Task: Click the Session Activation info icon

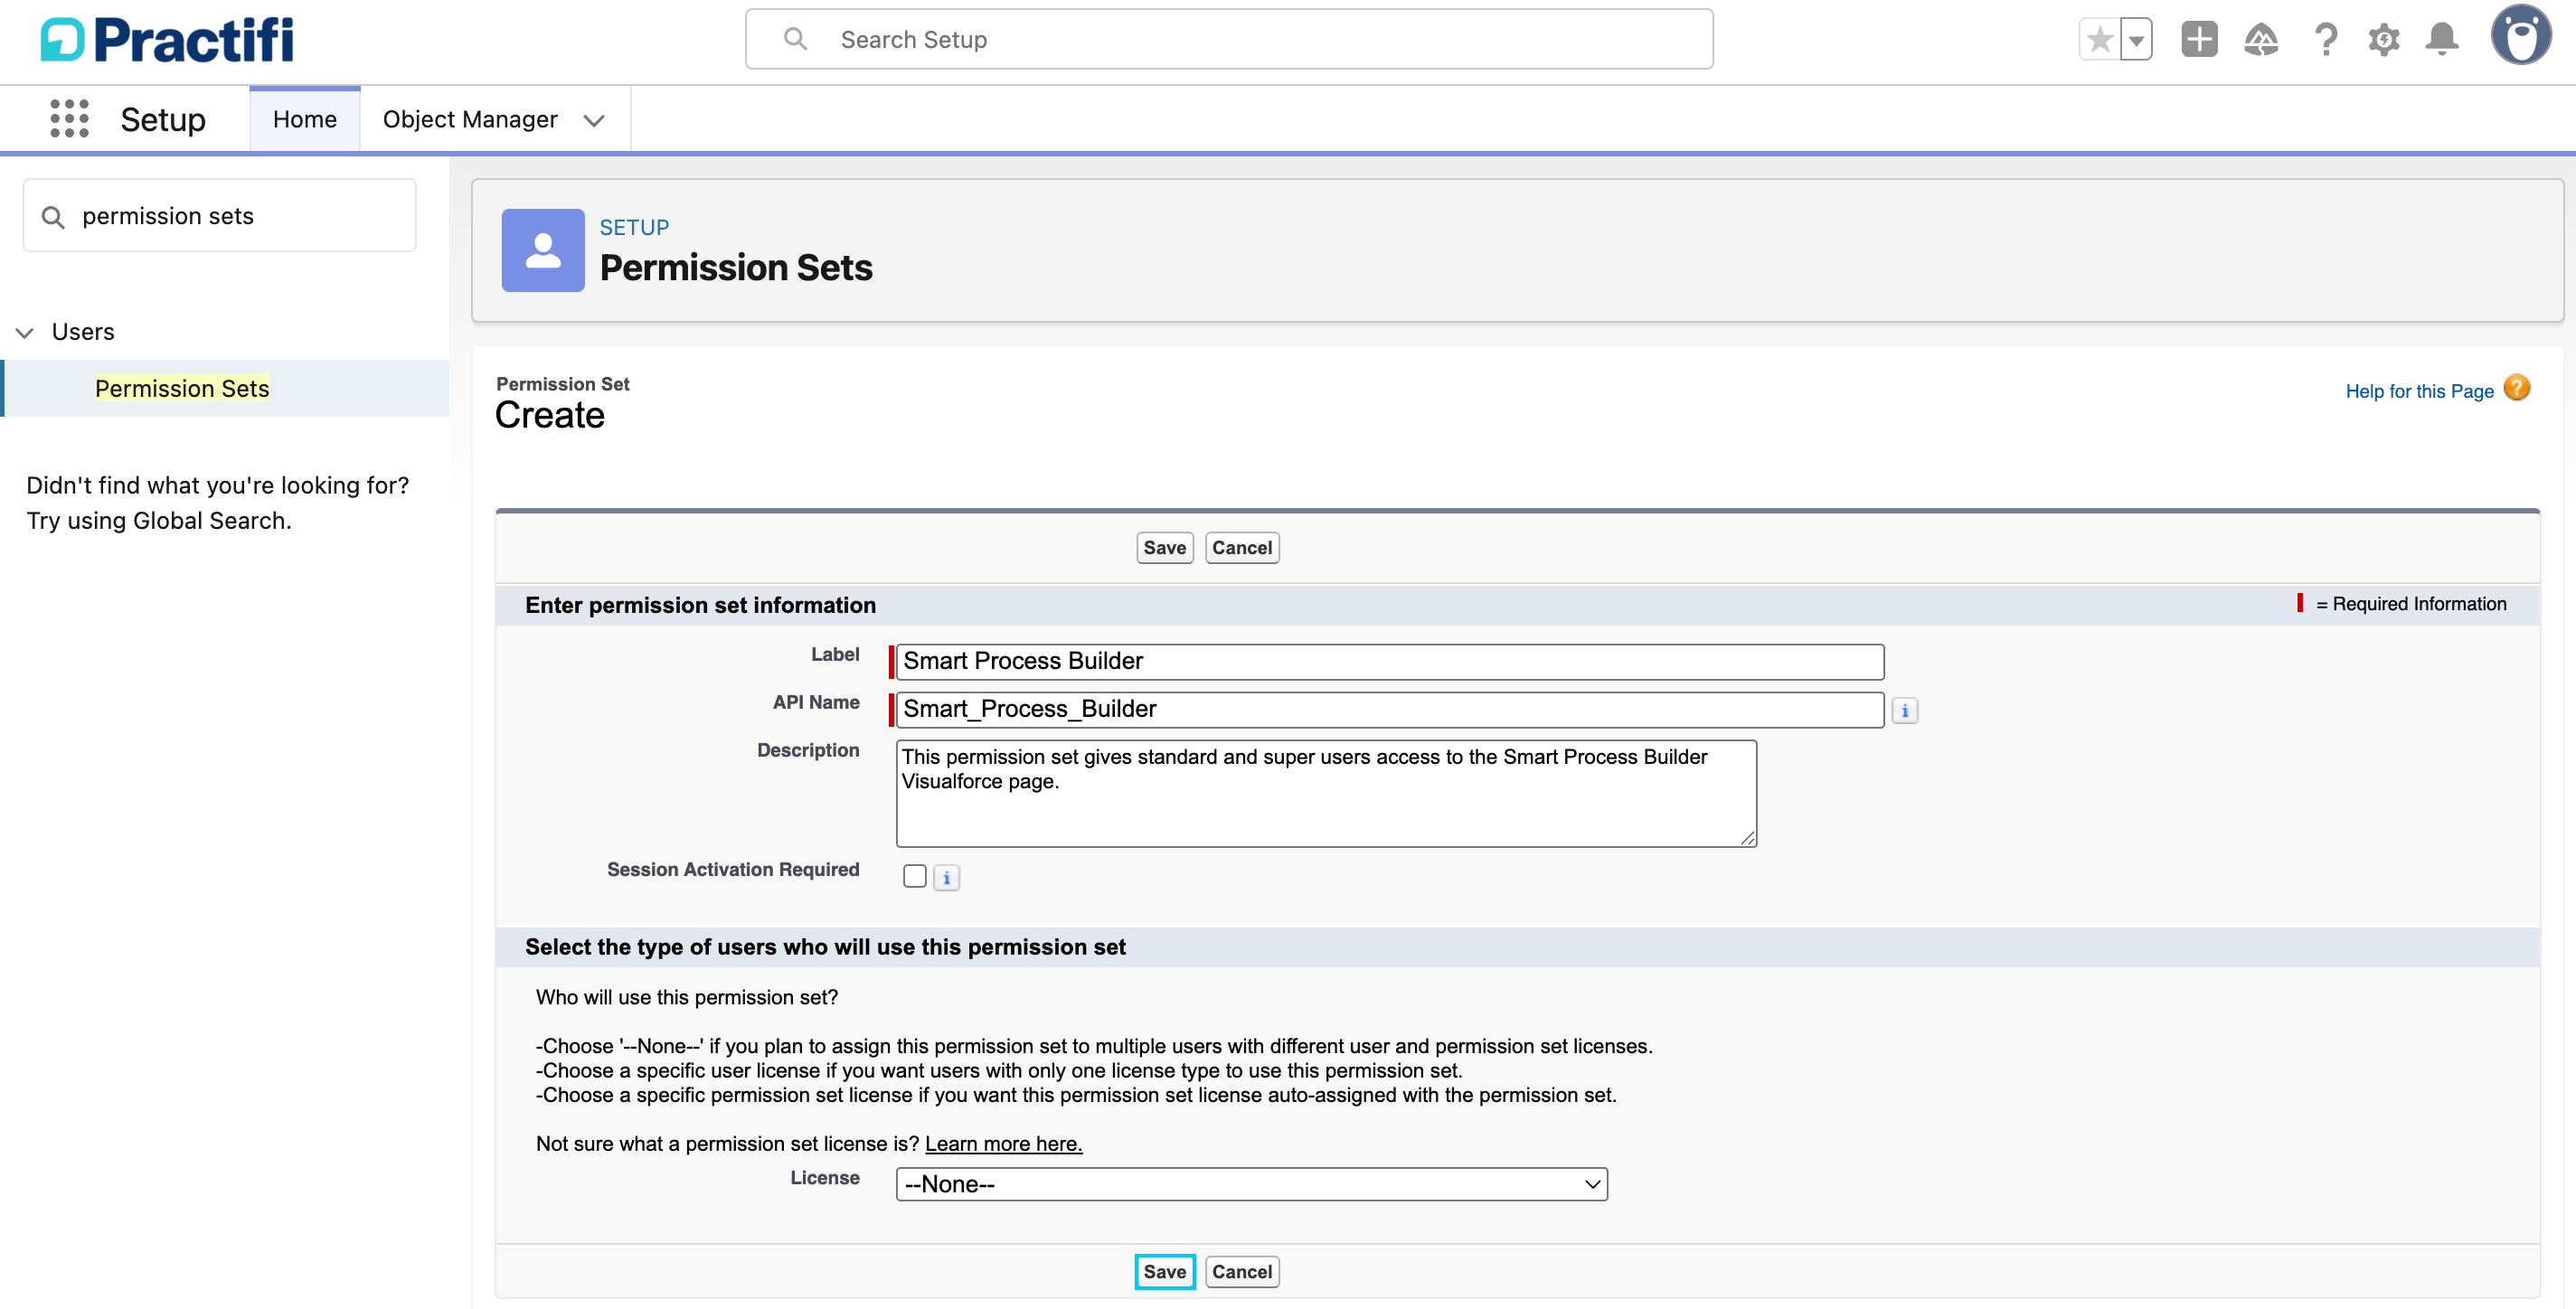Action: coord(946,878)
